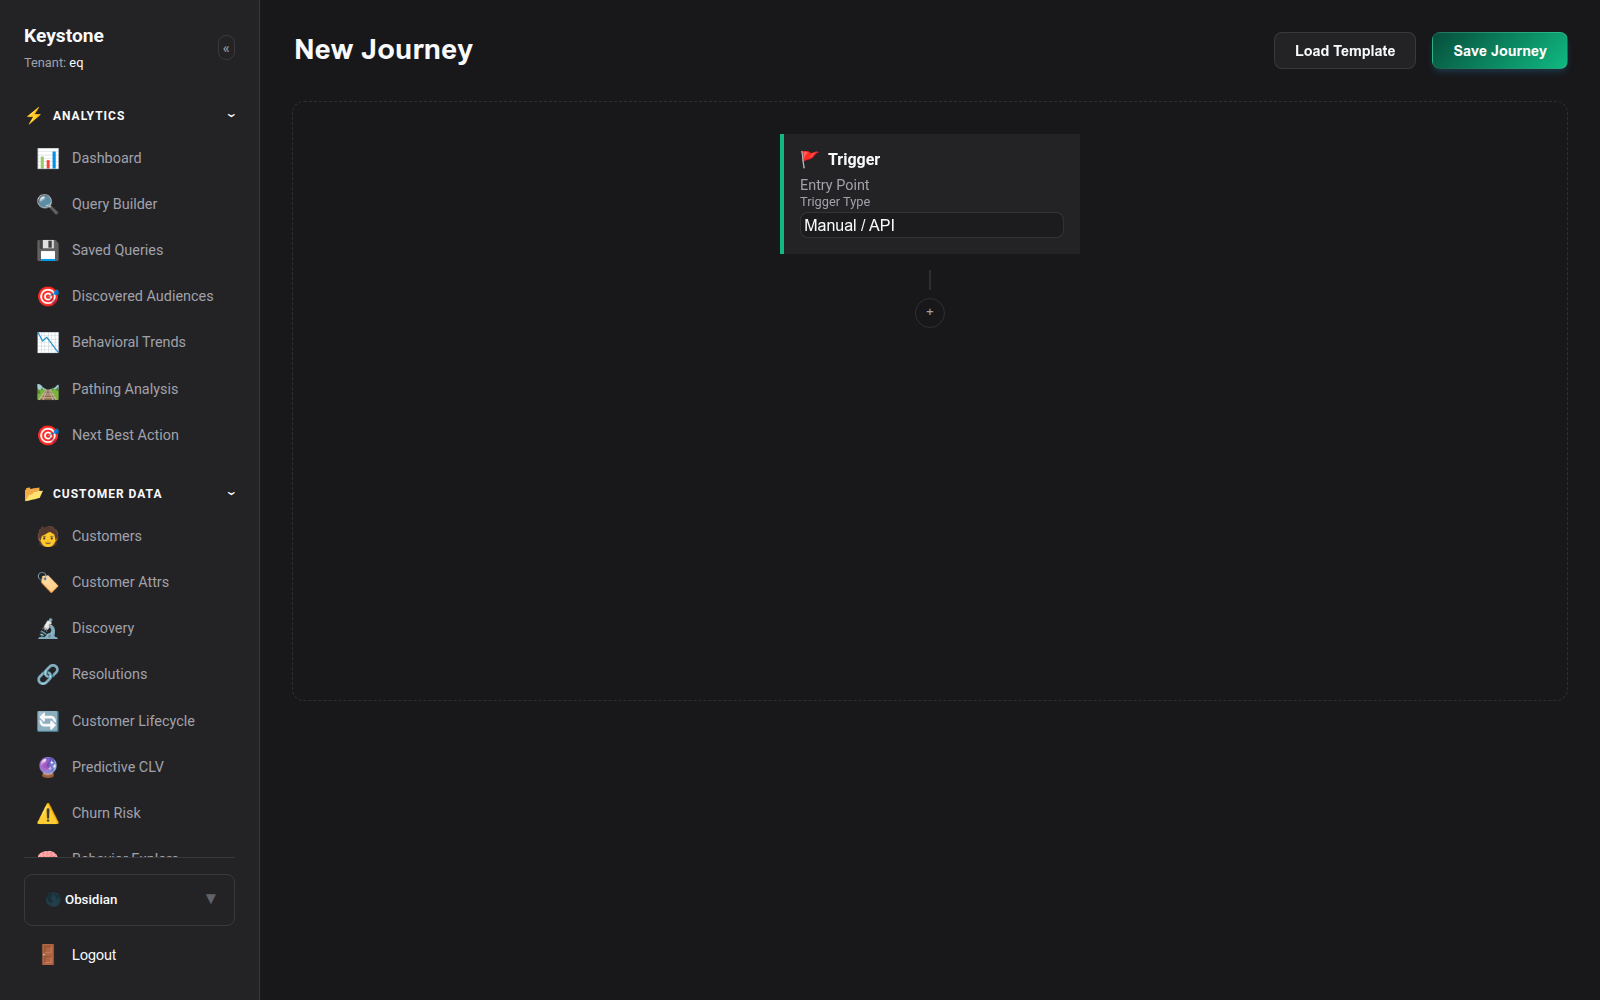Open the Obsidian theme selector
This screenshot has width=1600, height=1000.
tap(129, 900)
